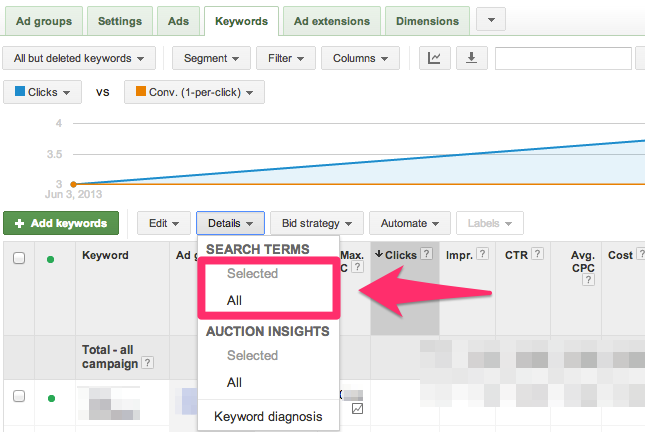645x432 pixels.
Task: Open help for the CTR column
Action: pyautogui.click(x=537, y=254)
